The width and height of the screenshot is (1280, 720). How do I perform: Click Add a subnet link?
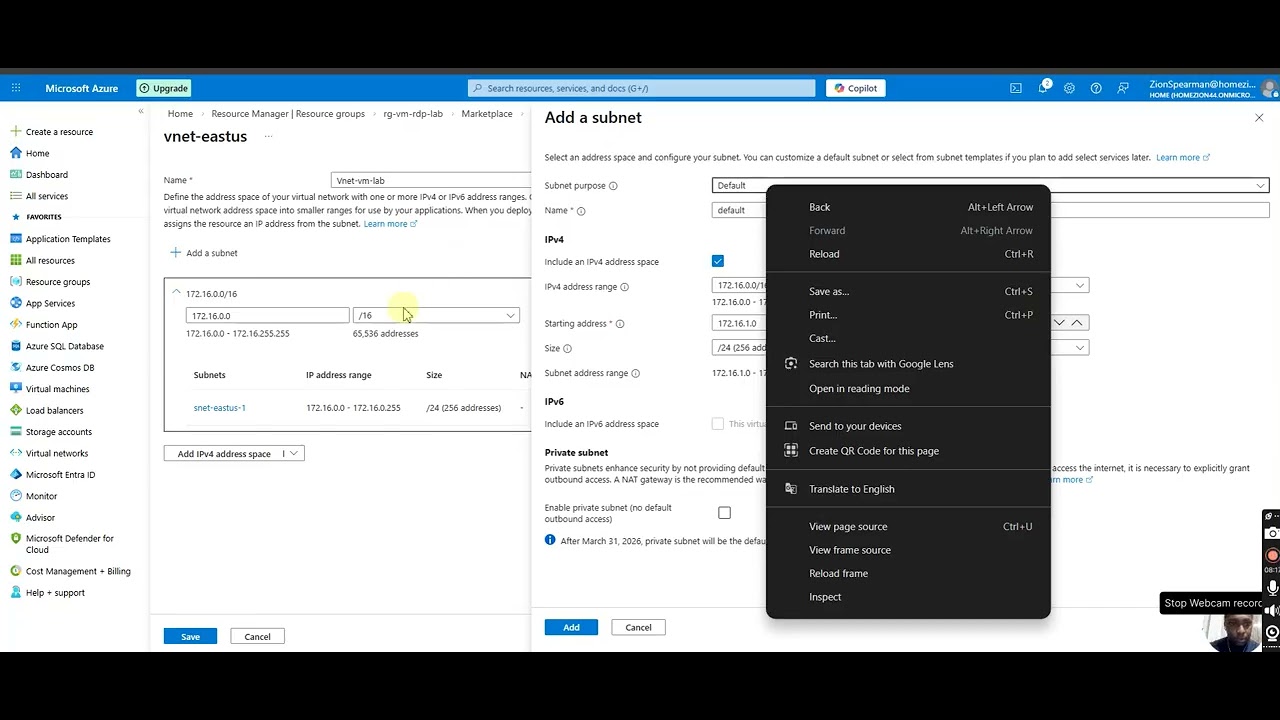[204, 253]
